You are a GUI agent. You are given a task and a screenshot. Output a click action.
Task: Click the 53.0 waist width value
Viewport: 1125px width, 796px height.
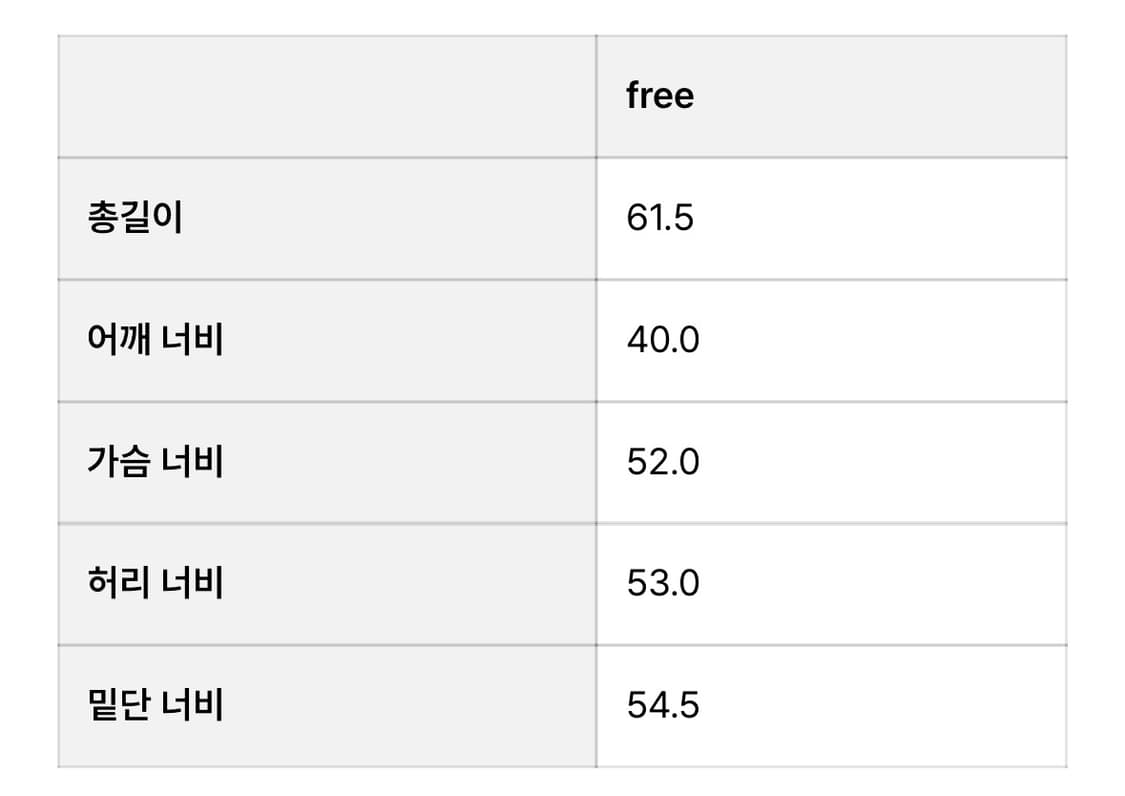[x=663, y=583]
